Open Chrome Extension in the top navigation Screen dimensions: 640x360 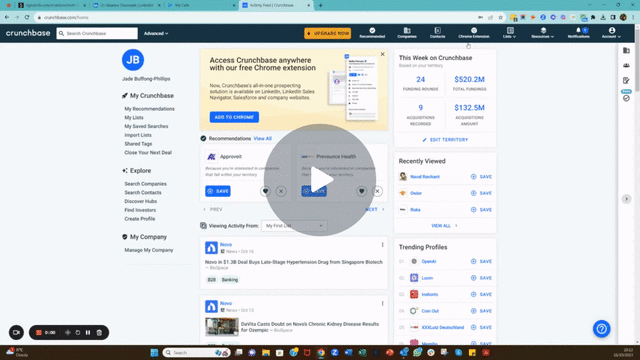coord(474,33)
